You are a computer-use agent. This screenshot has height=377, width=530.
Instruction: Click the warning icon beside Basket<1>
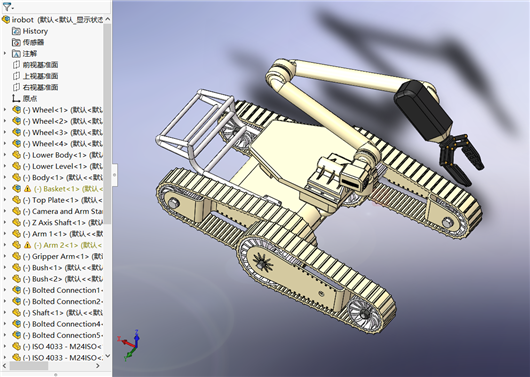pyautogui.click(x=27, y=189)
